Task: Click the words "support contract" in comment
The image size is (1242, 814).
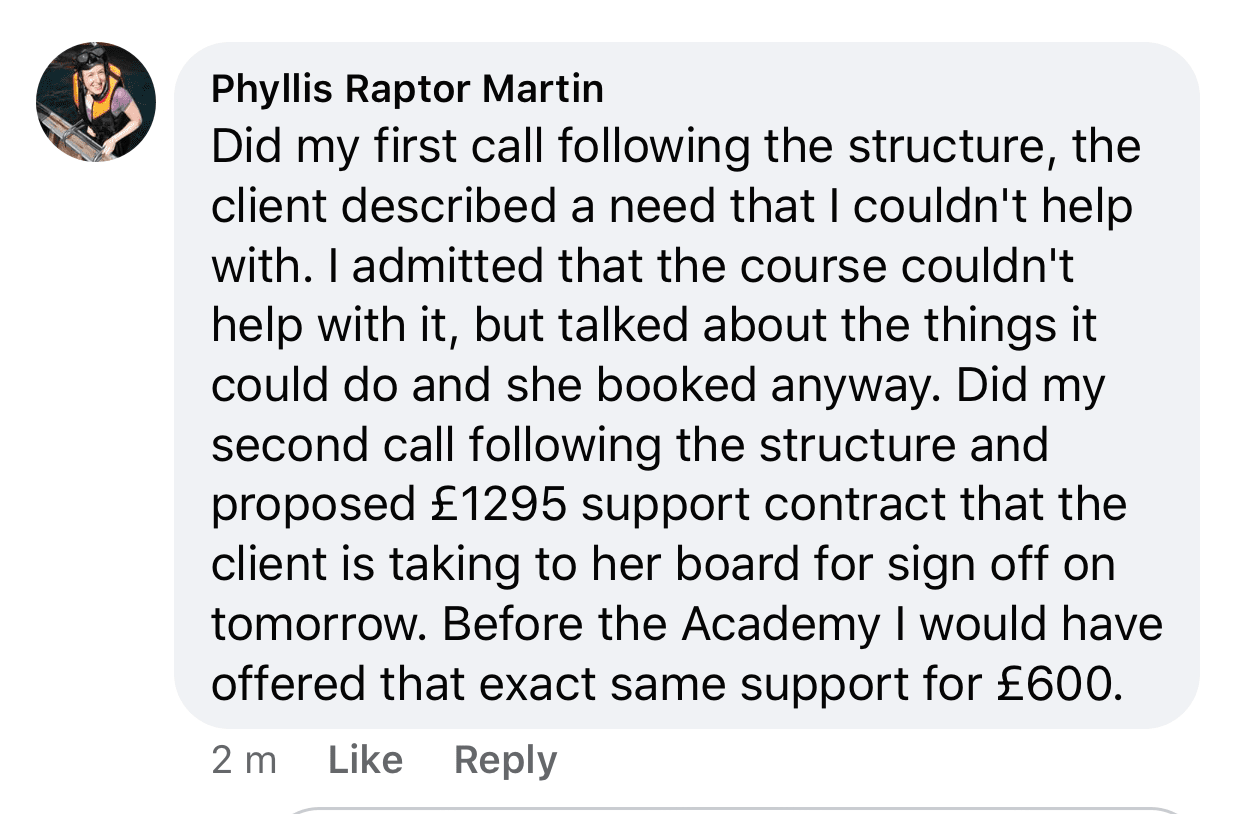Action: tap(764, 505)
